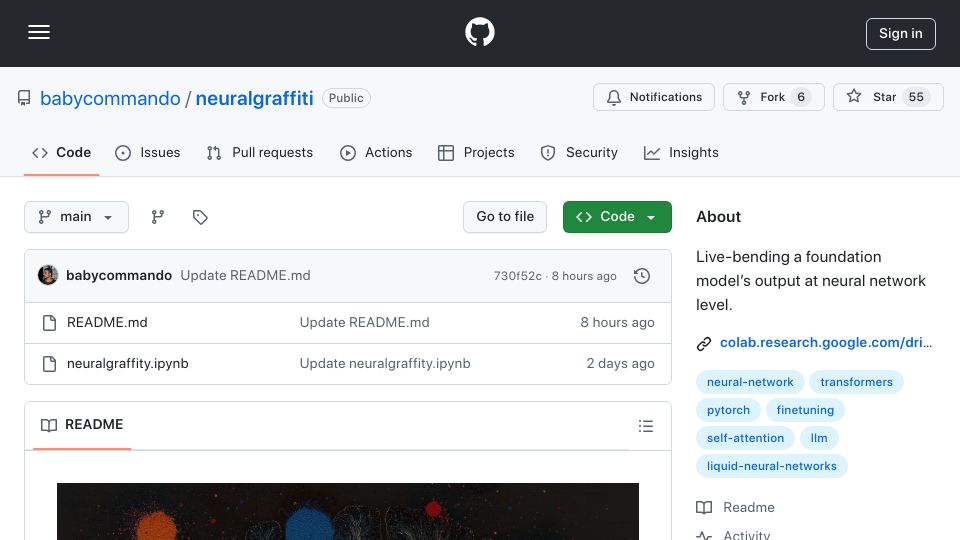Select the finetuning topic tag
Image resolution: width=960 pixels, height=540 pixels.
pos(805,410)
